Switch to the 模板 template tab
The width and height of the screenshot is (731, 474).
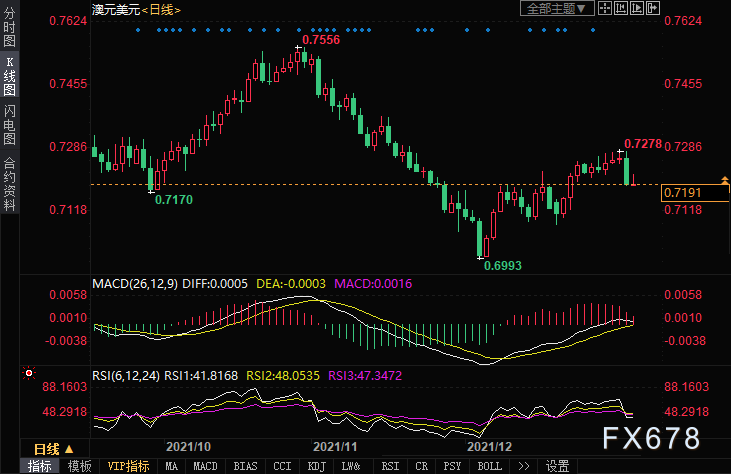pyautogui.click(x=79, y=466)
